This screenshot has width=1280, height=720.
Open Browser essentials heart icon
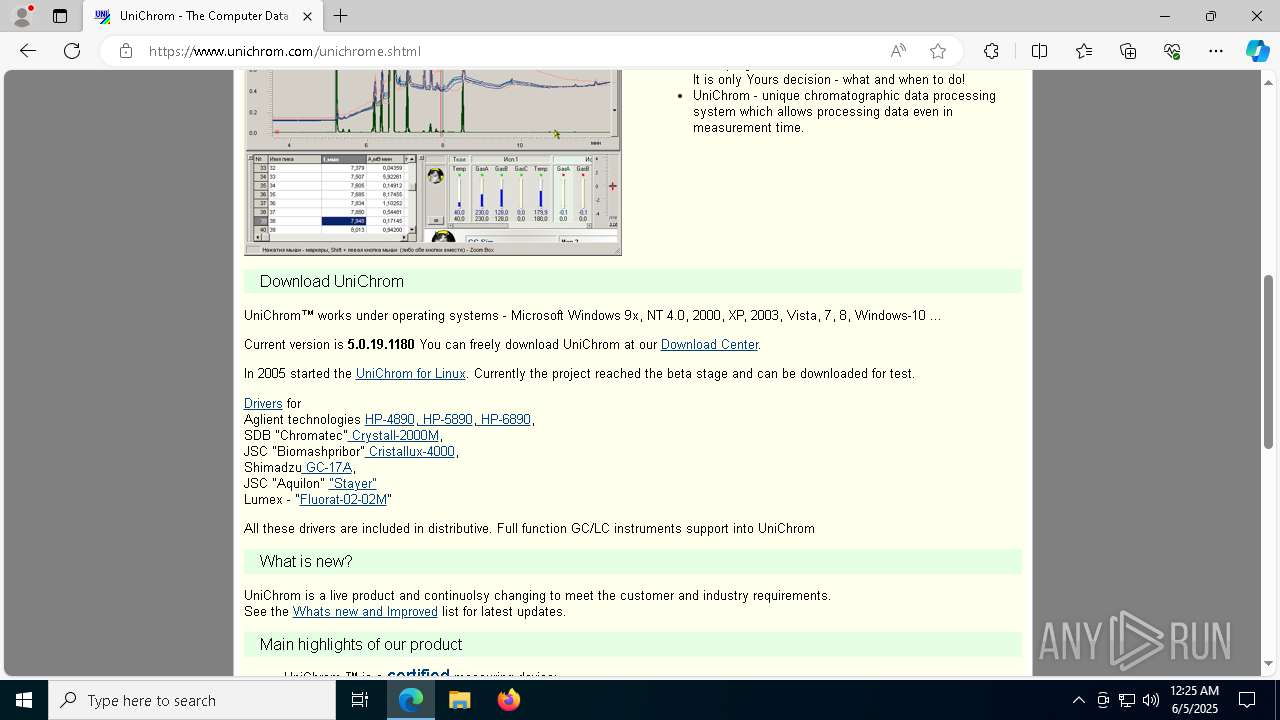tap(1172, 51)
